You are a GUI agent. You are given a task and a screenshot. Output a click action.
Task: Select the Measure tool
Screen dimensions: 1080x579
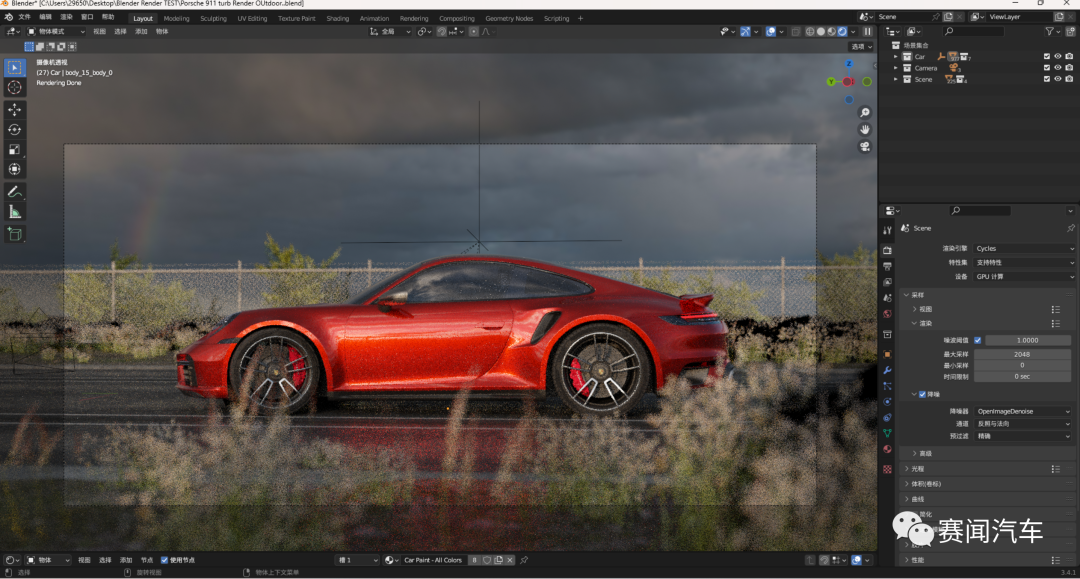point(14,212)
